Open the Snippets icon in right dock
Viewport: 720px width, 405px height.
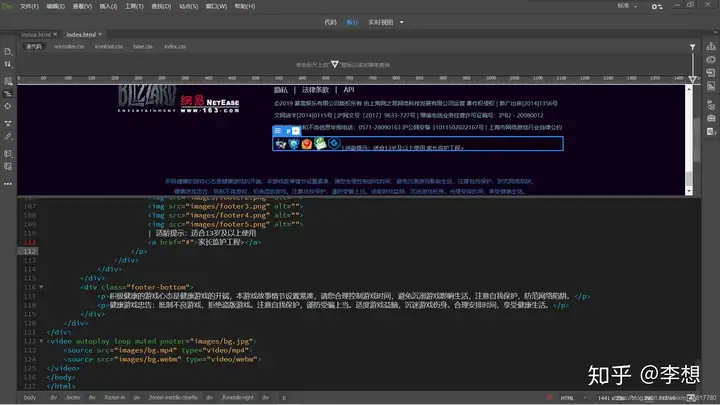click(711, 132)
